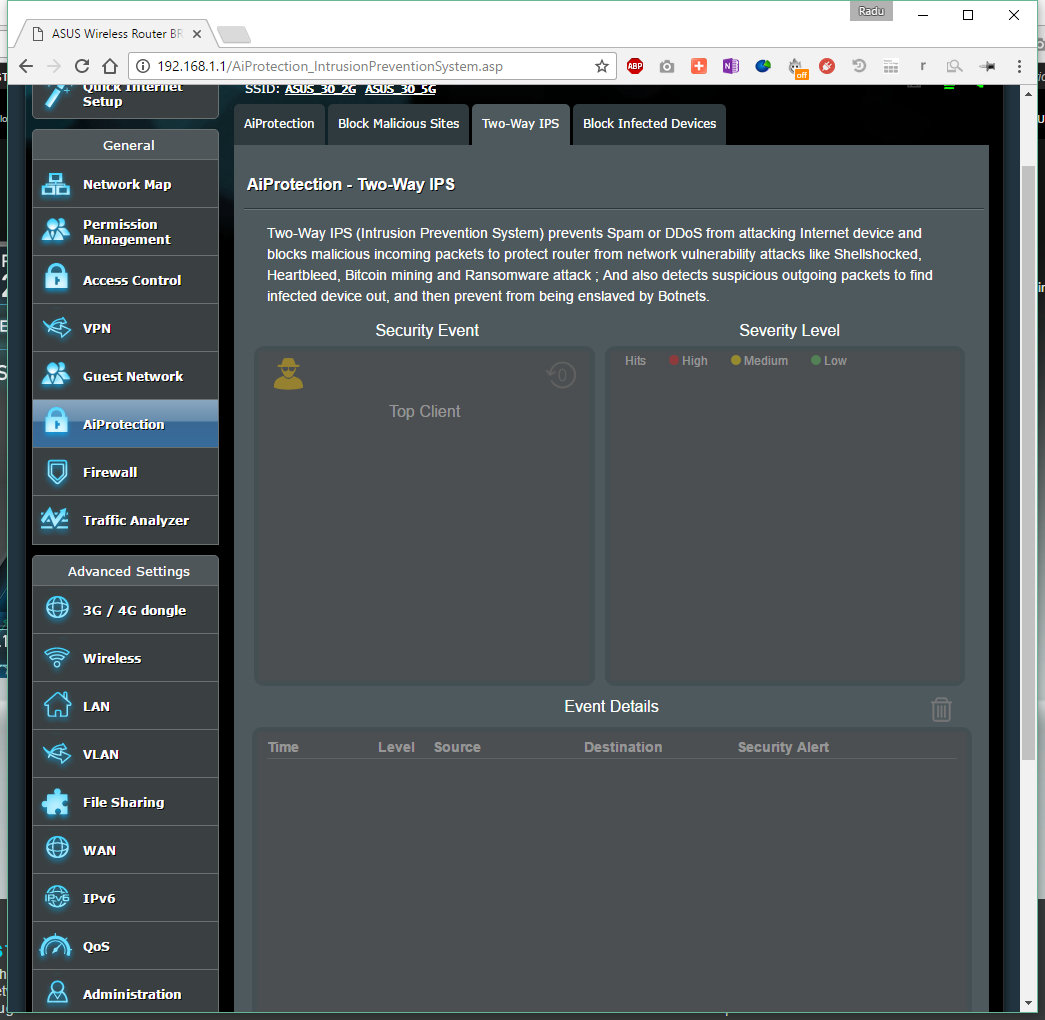
Task: Open Chrome's three-dot menu
Action: 1018,66
